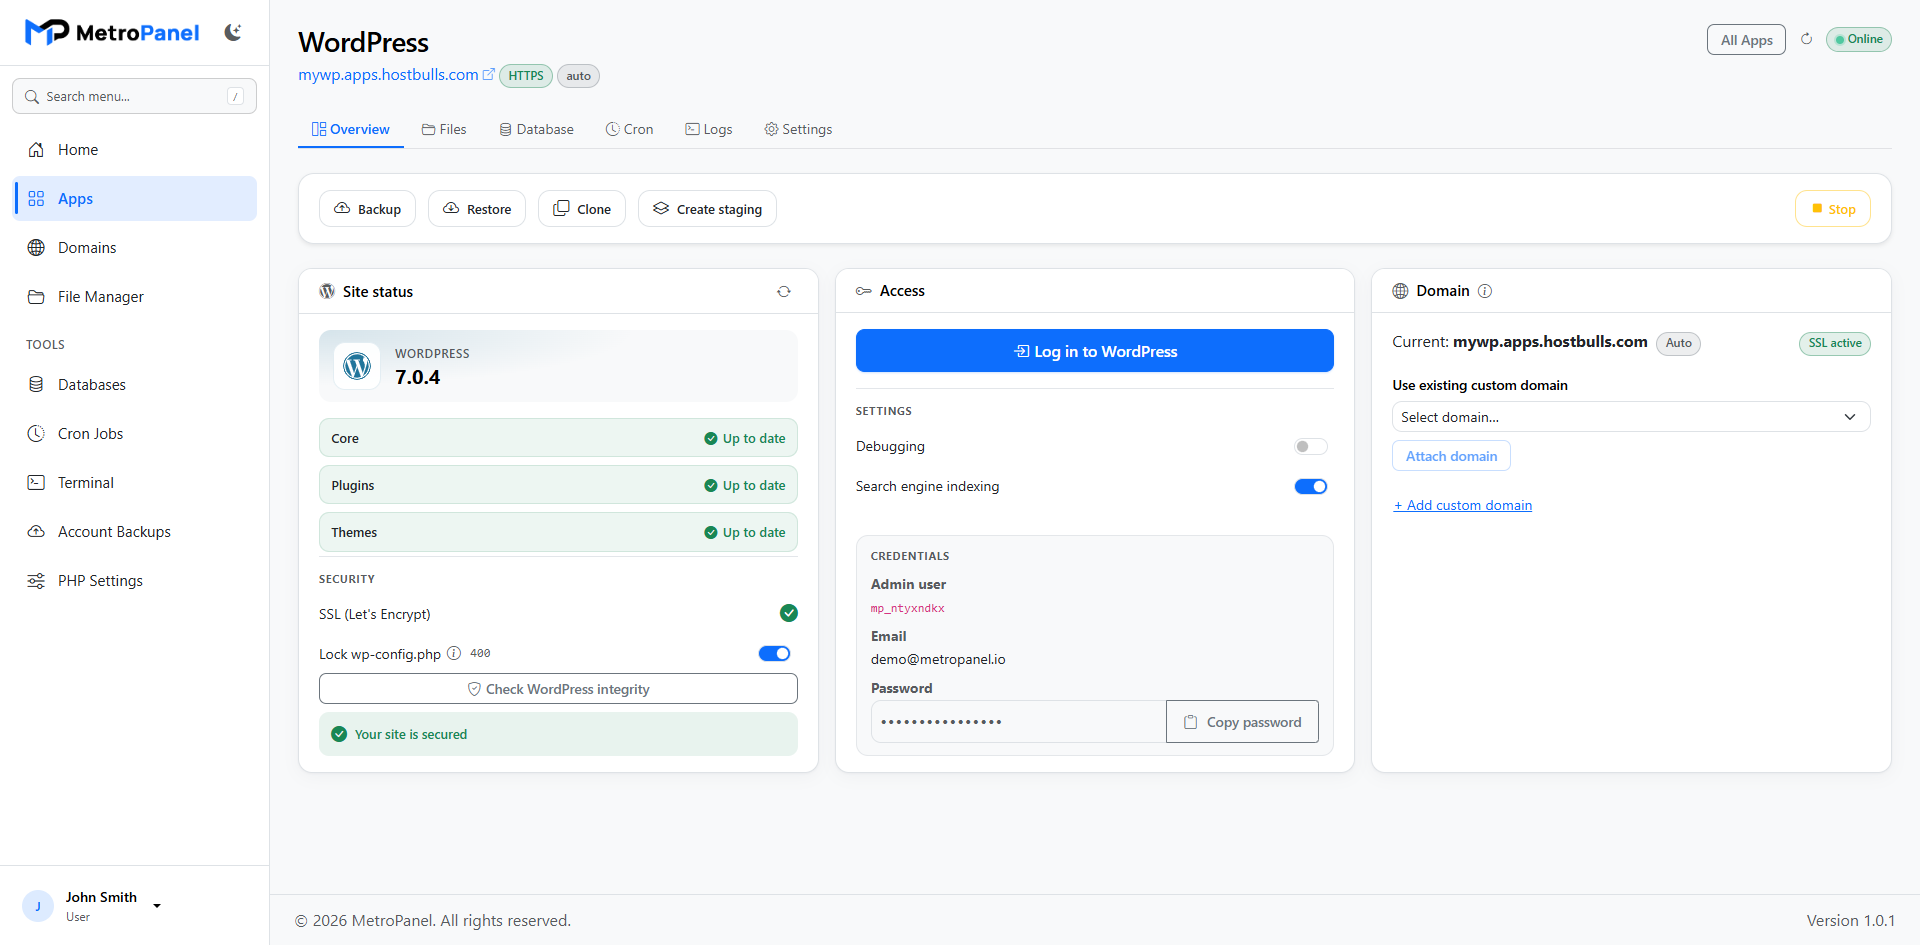1920x945 pixels.
Task: Click the Themes Up to date row
Action: point(558,532)
